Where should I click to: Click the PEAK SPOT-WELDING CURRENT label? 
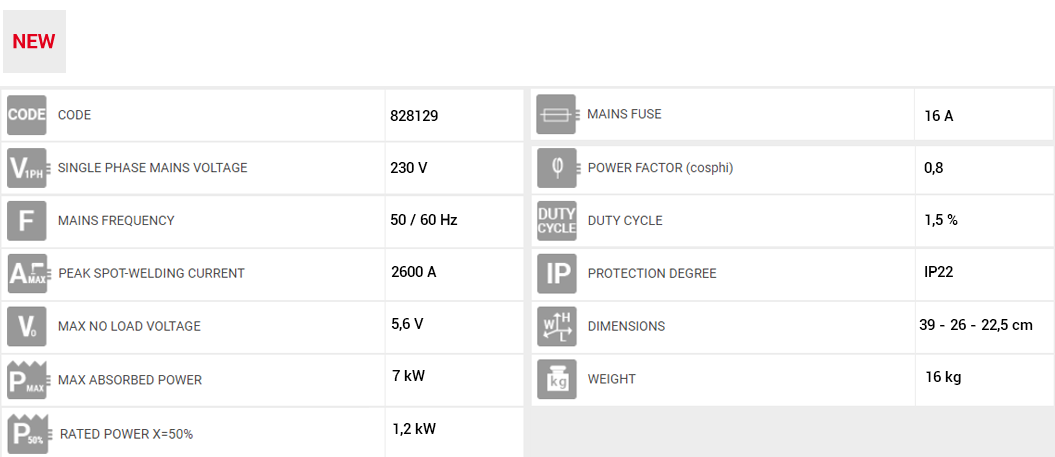[x=151, y=273]
